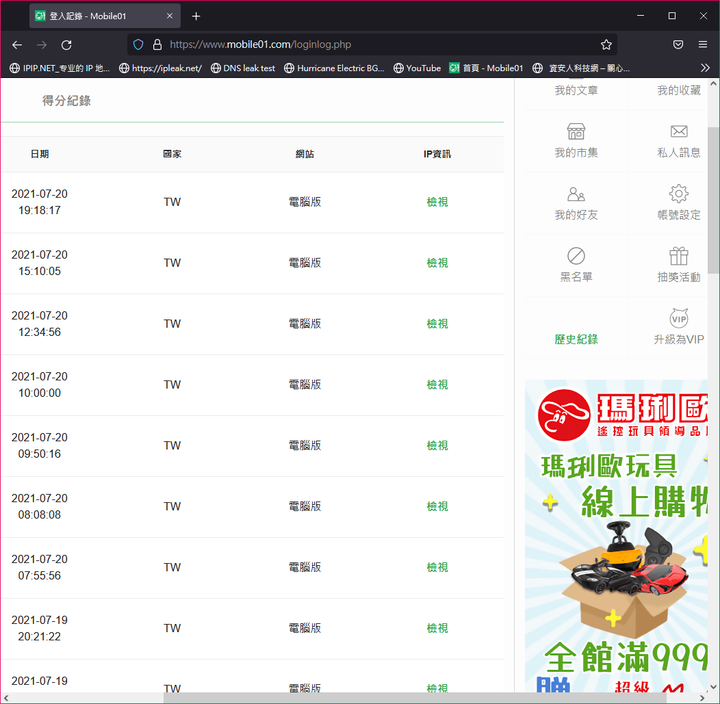Open IPIP.NET bookmark
This screenshot has width=720, height=704.
(60, 68)
